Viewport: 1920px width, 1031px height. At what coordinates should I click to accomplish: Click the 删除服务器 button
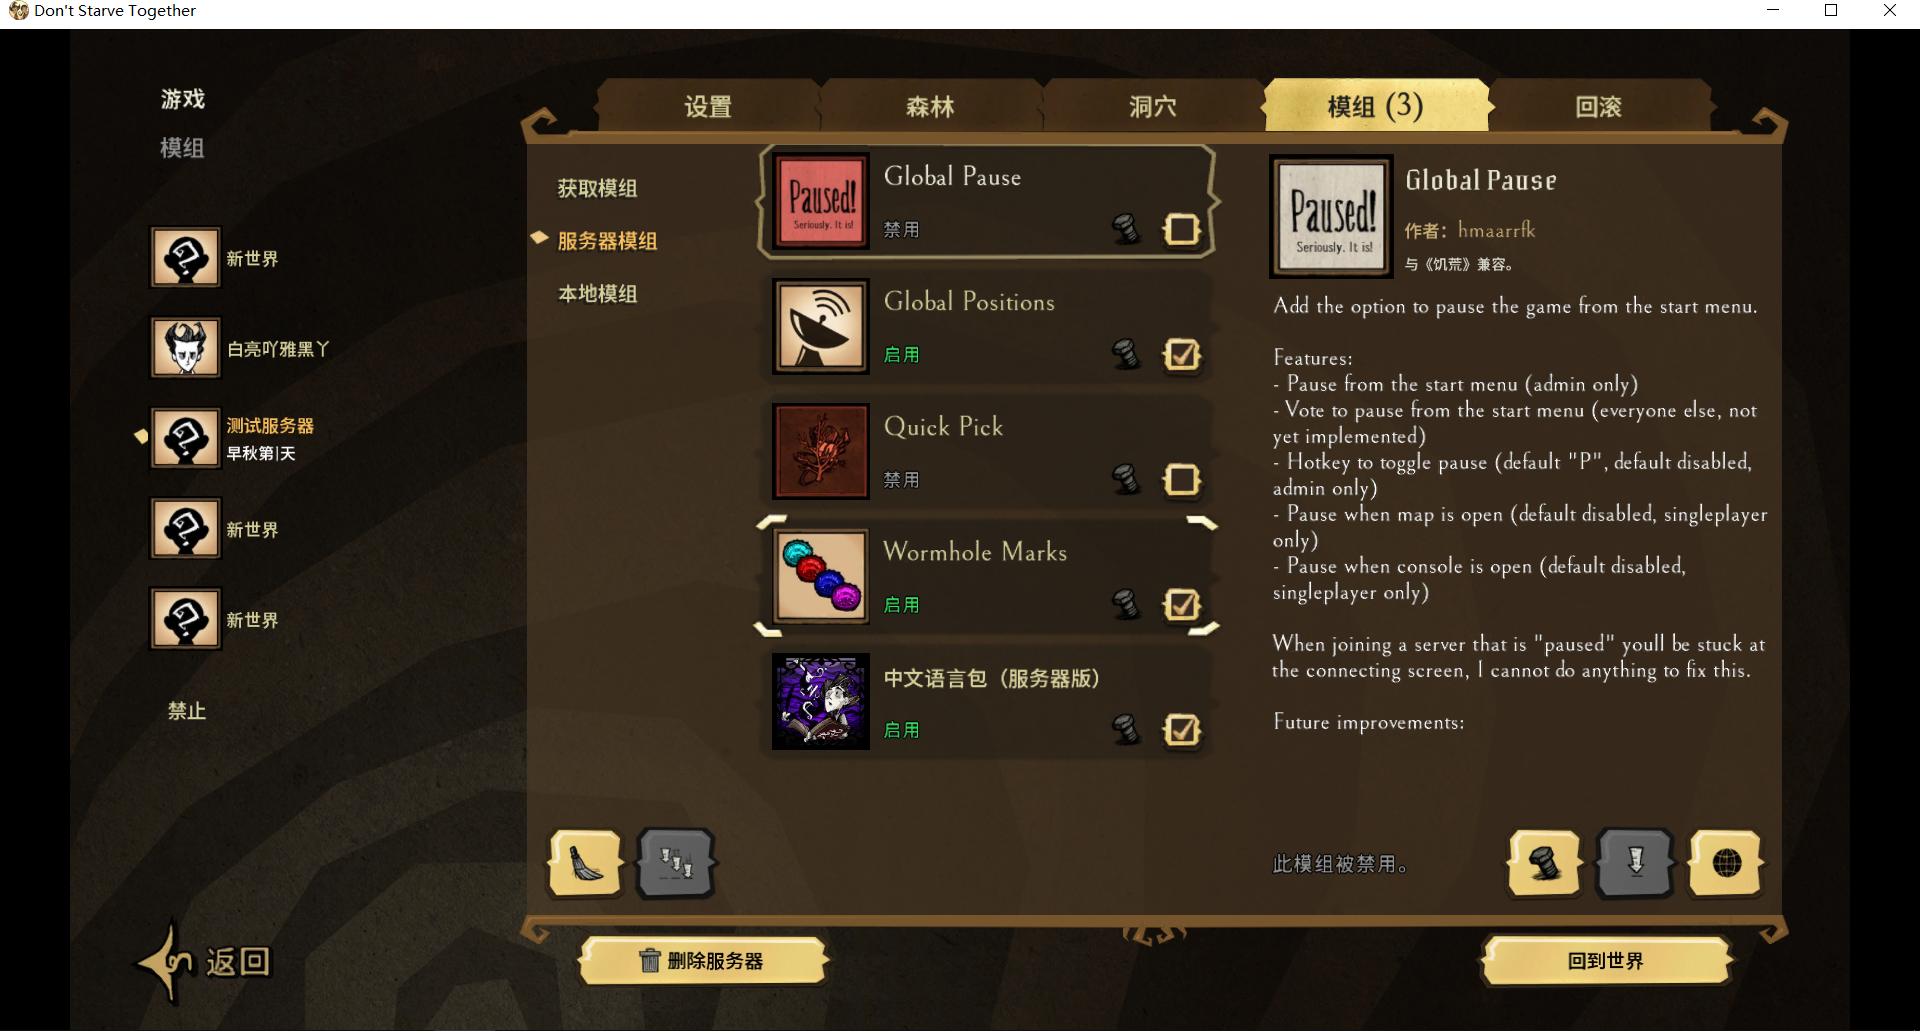pos(704,961)
